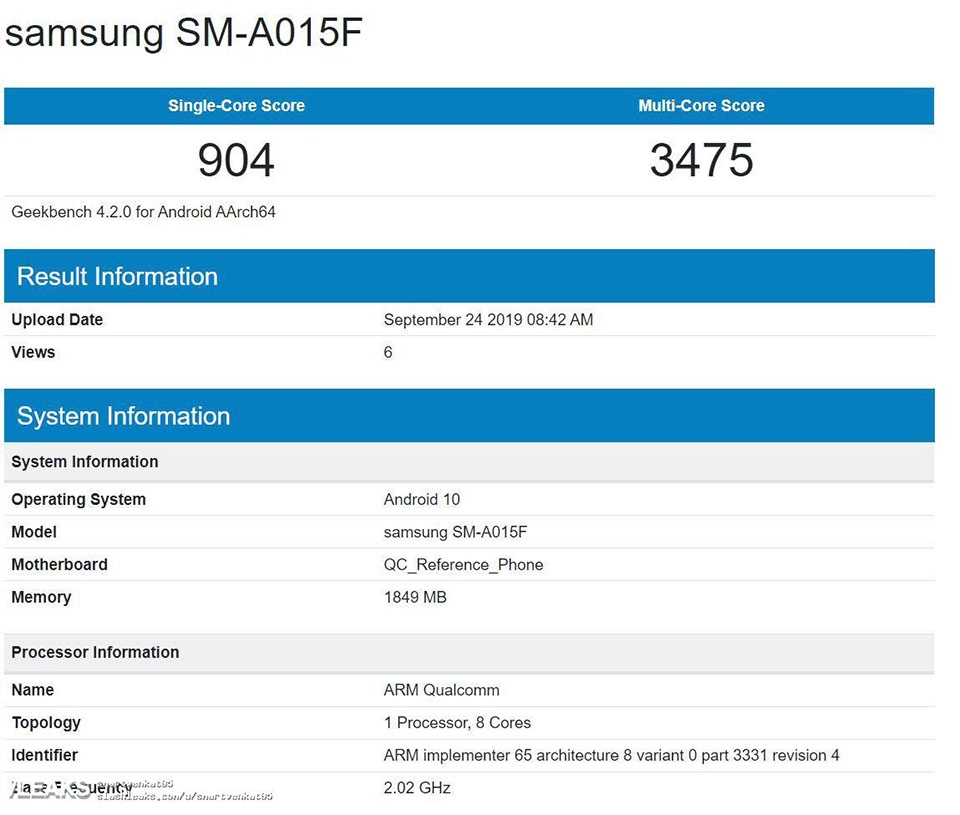
Task: Select the Model value samsung SM-A015F
Action: [x=455, y=532]
